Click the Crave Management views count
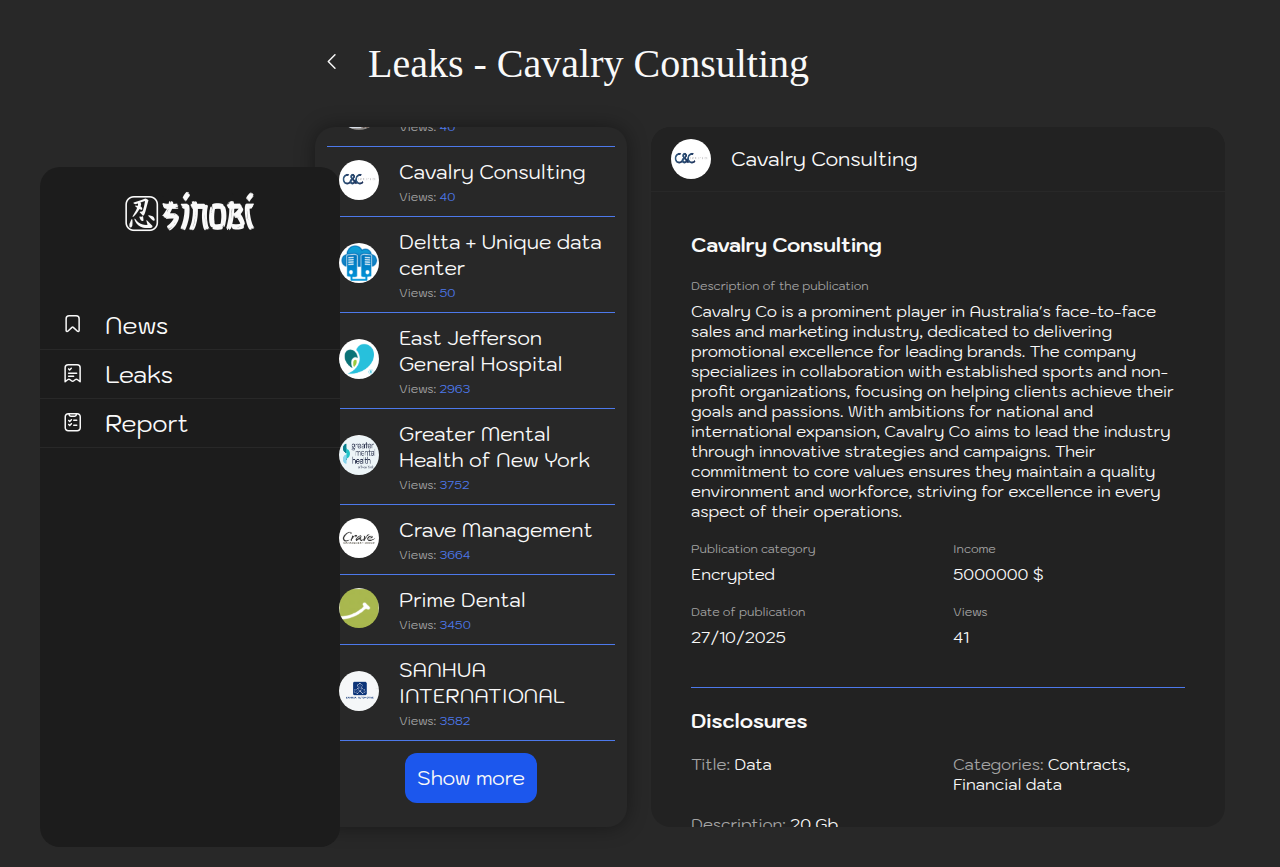The height and width of the screenshot is (867, 1280). pos(454,555)
